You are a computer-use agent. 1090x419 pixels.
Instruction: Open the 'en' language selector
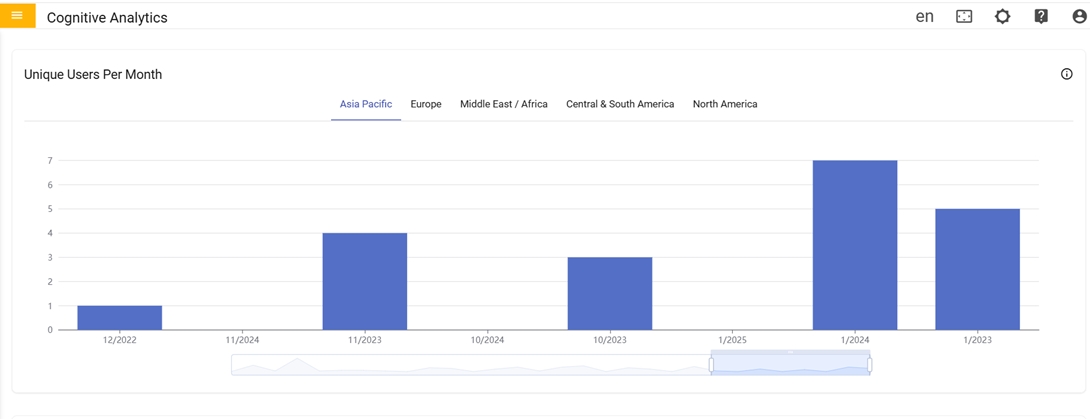924,17
